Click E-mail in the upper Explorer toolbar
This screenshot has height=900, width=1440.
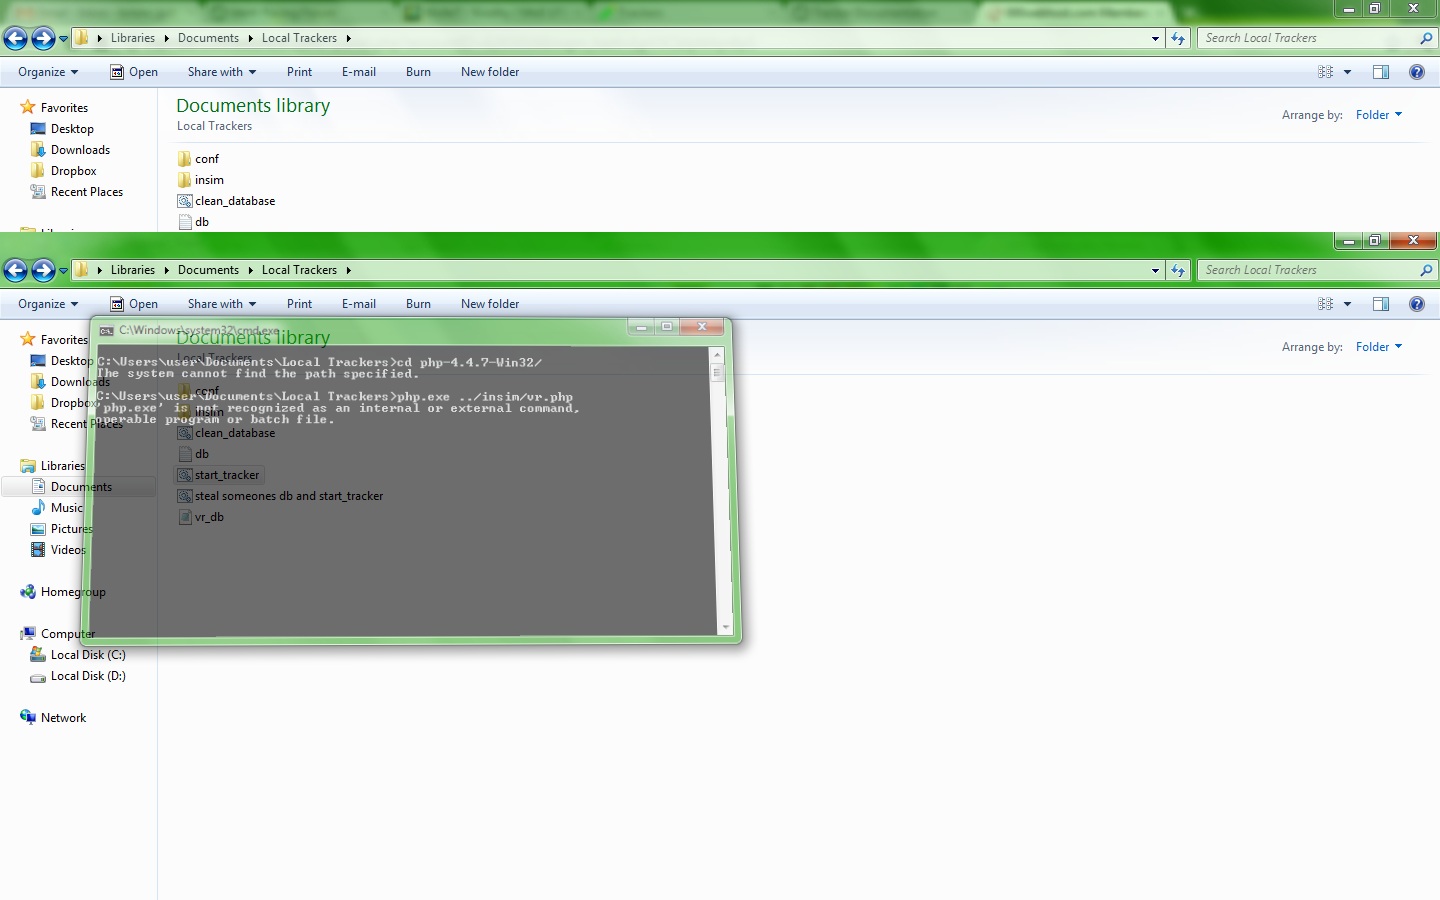[x=359, y=72]
